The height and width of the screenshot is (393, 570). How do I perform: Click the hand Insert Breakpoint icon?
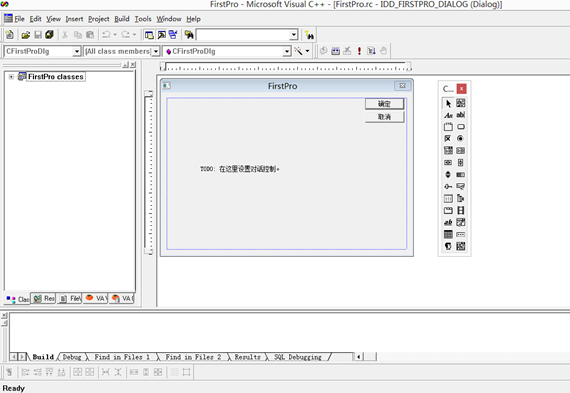[x=383, y=51]
